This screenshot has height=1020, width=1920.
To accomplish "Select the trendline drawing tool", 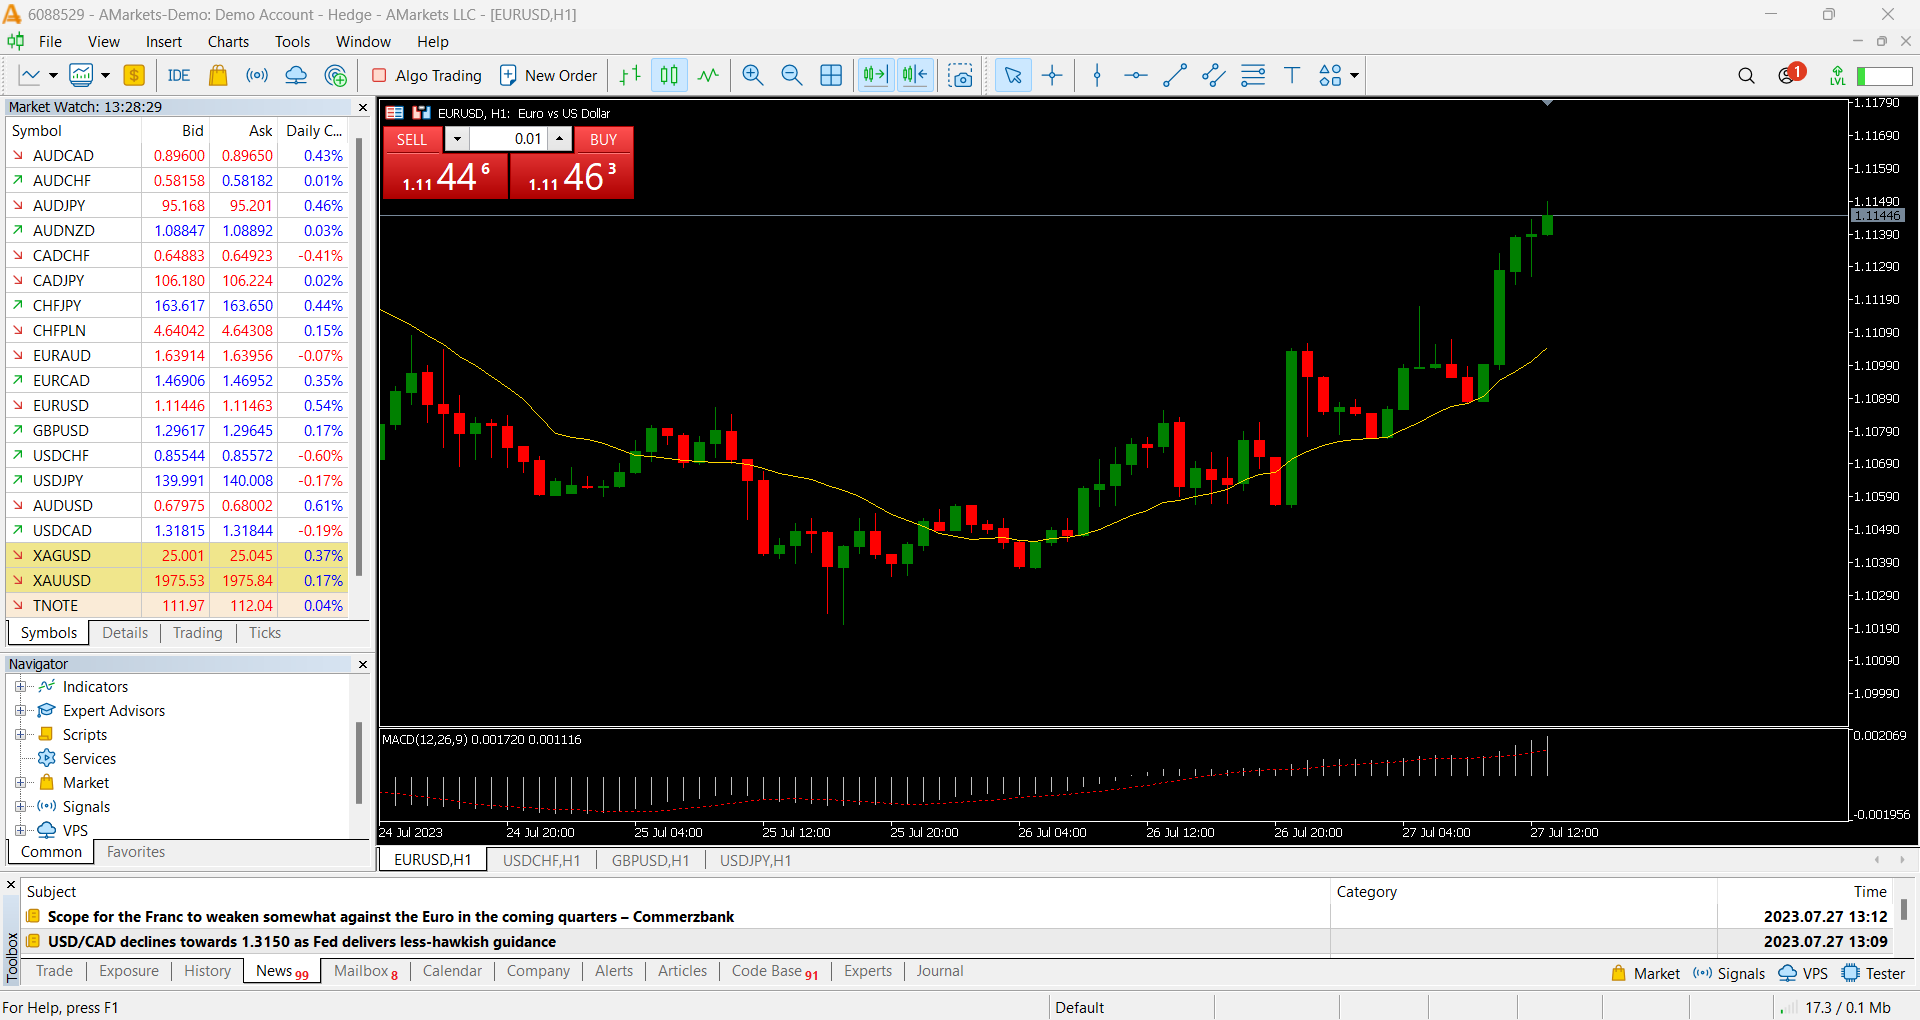I will point(1175,75).
